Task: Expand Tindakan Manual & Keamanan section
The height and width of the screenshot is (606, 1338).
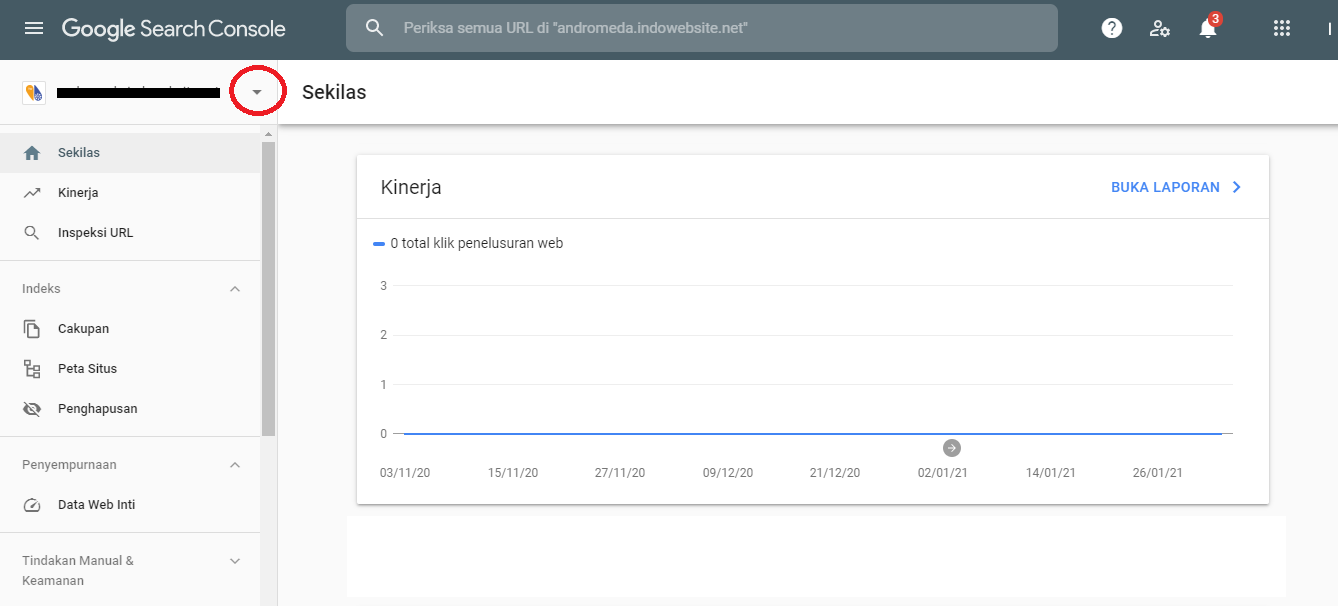Action: pyautogui.click(x=234, y=560)
